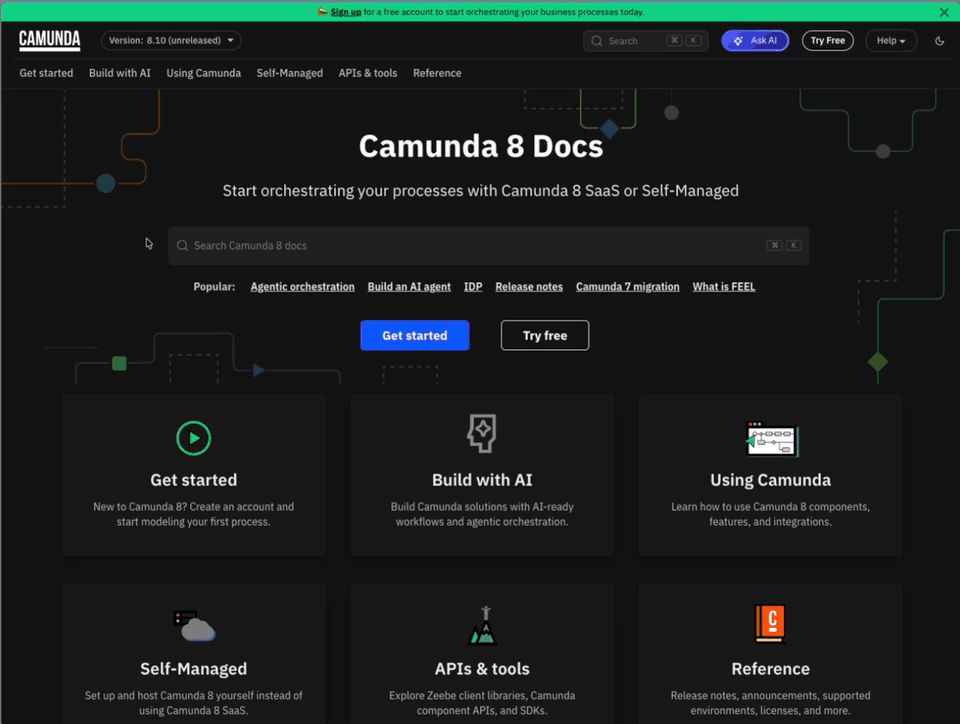Open the Version 8.10 dropdown
The width and height of the screenshot is (960, 724).
coord(171,40)
